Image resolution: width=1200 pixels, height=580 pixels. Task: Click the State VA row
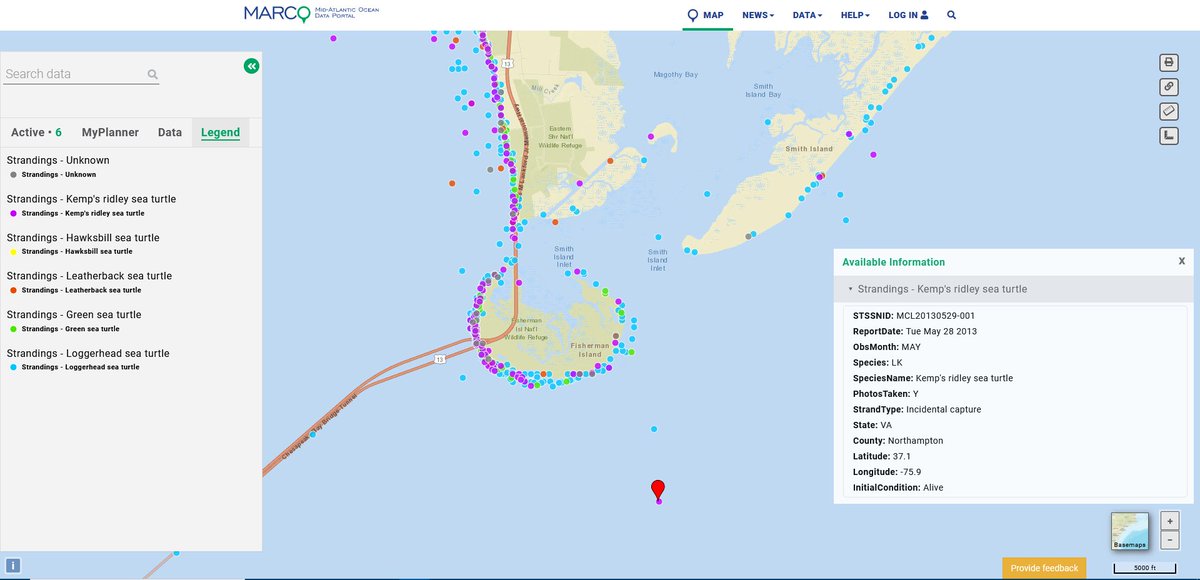[x=872, y=425]
